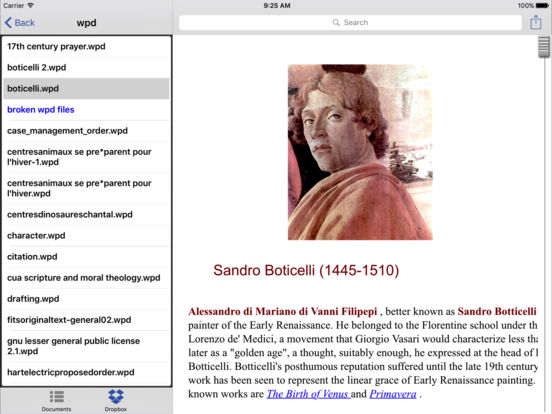Screen dimensions: 552x414
Task: Open character.wpd file
Action: click(x=86, y=236)
